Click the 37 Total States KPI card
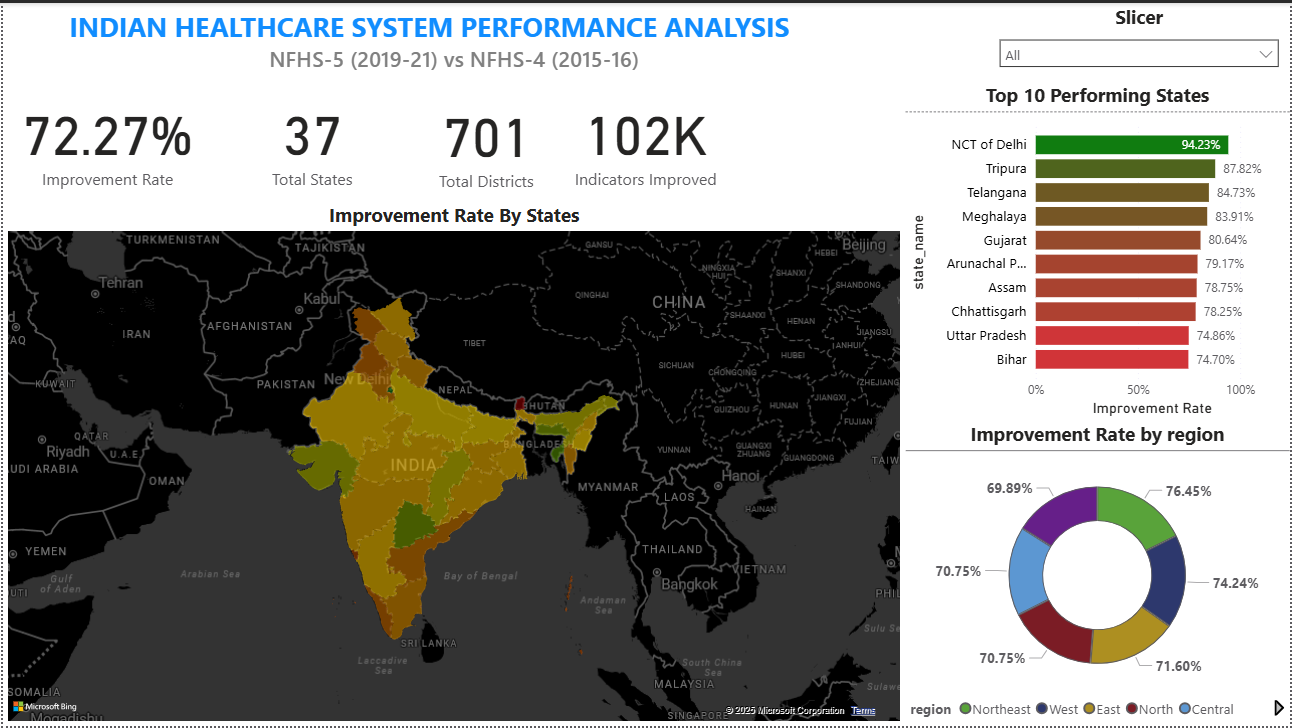The width and height of the screenshot is (1292, 728). (x=312, y=150)
